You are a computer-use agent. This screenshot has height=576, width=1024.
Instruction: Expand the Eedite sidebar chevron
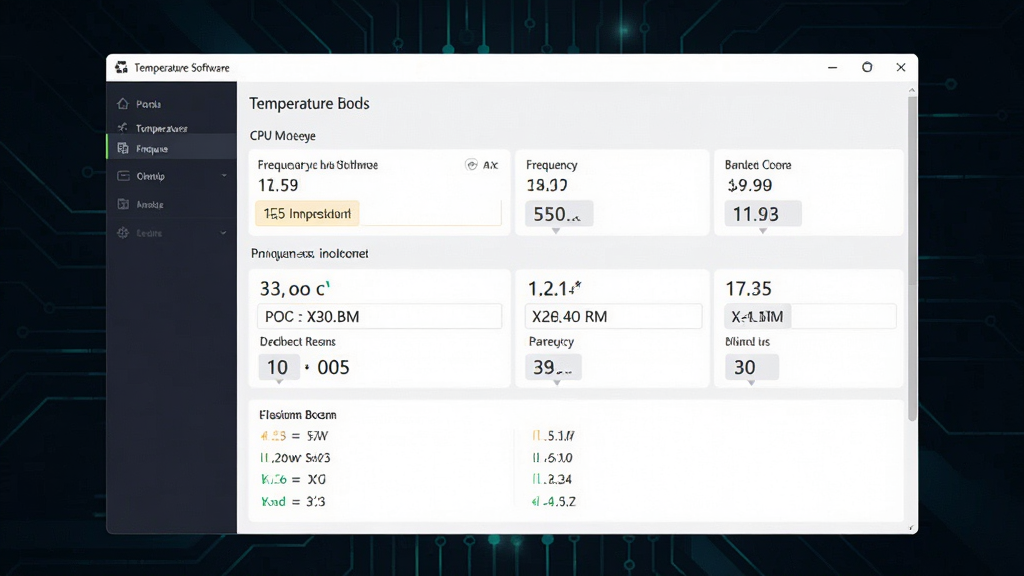223,232
